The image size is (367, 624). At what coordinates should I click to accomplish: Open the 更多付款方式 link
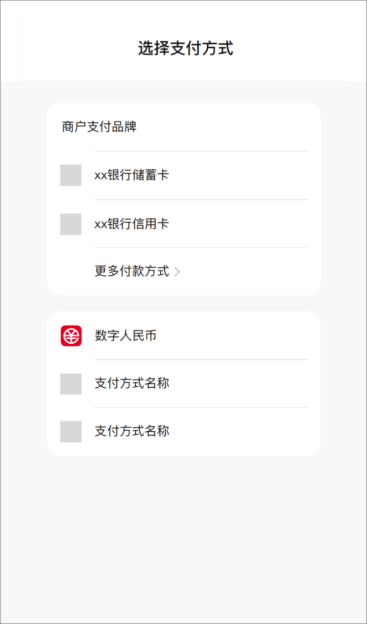132,271
